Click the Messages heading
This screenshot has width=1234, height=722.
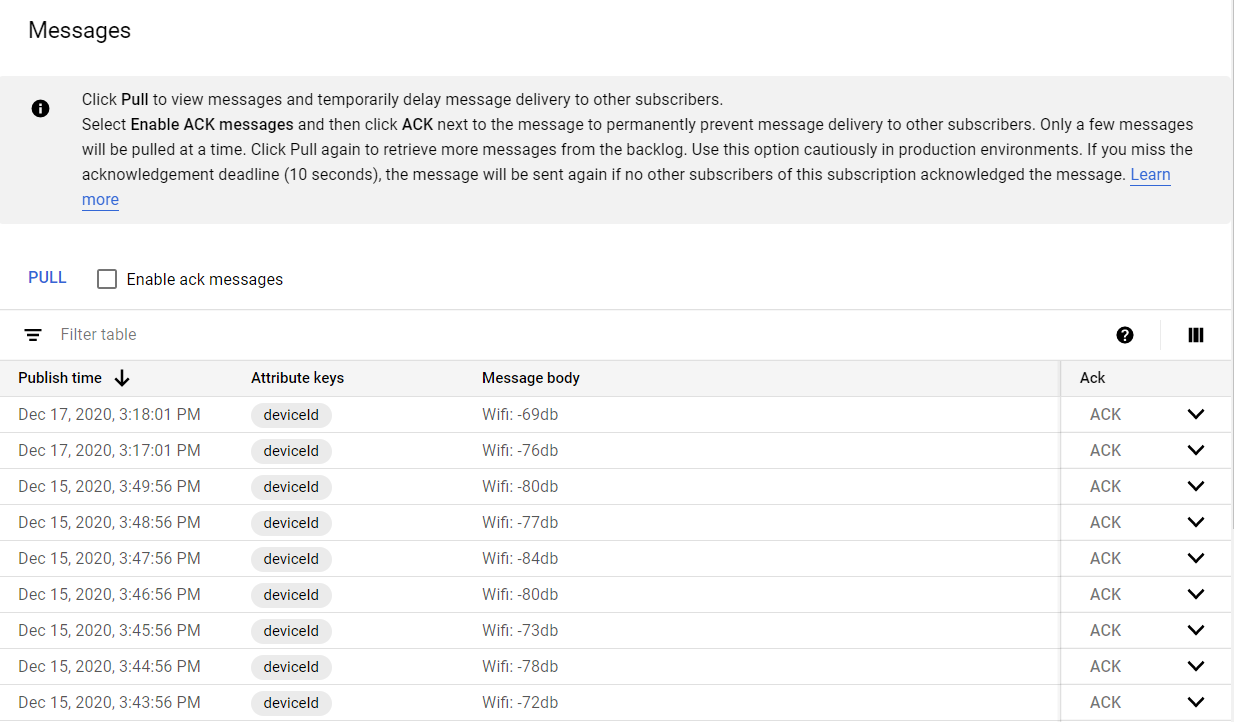[x=79, y=31]
